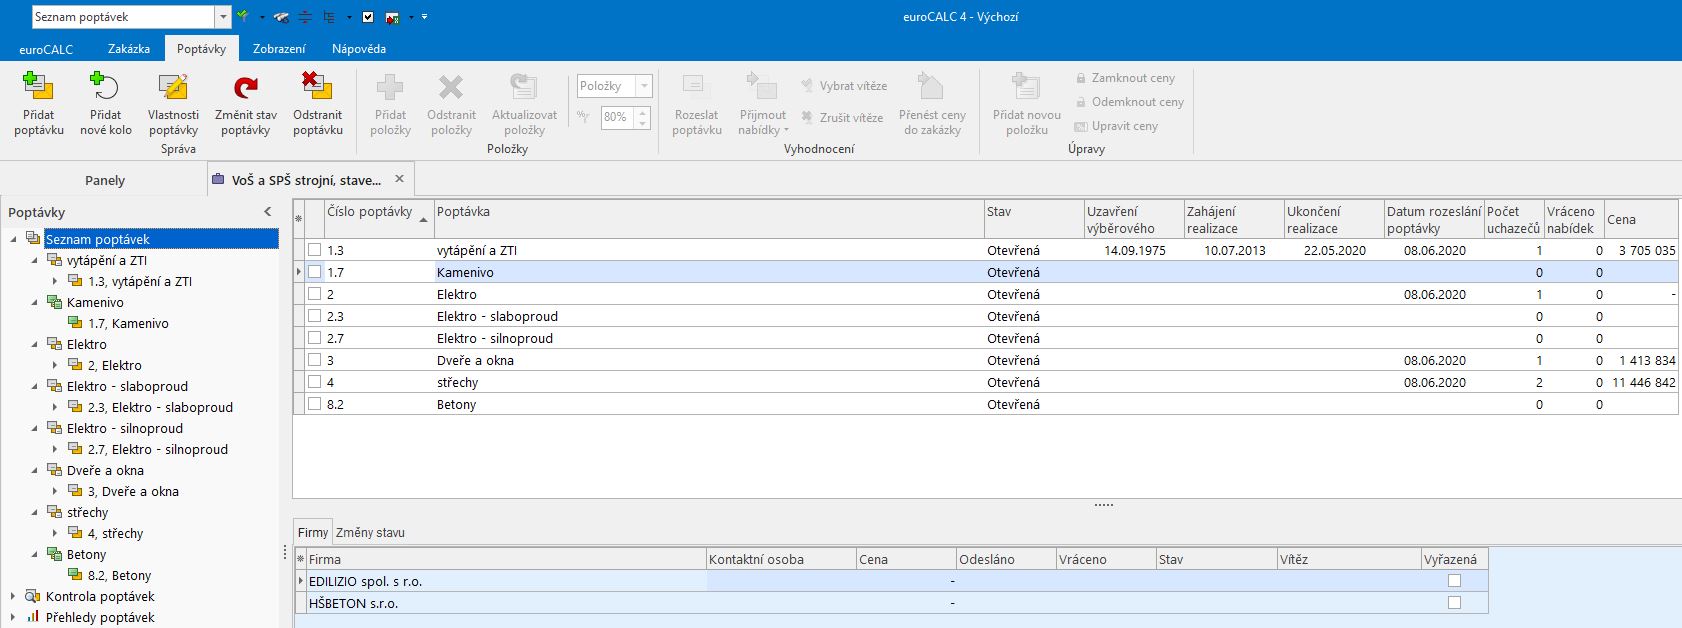1682x628 pixels.
Task: Click the Kontaktní osoba column header
Action: tap(781, 559)
